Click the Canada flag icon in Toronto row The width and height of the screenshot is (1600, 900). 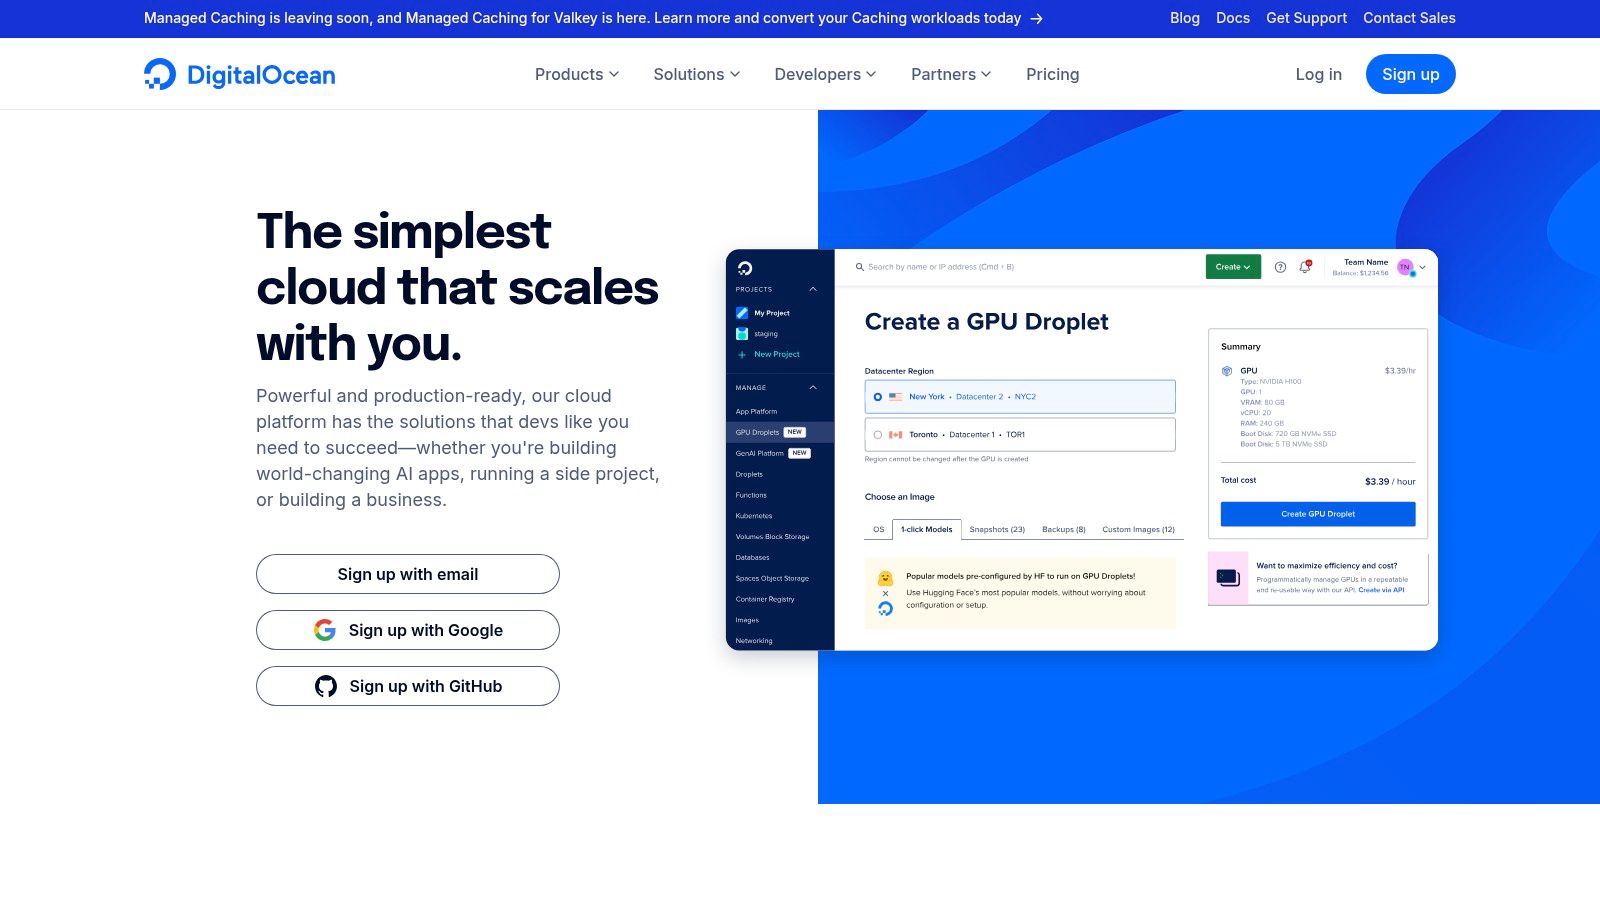pos(895,435)
